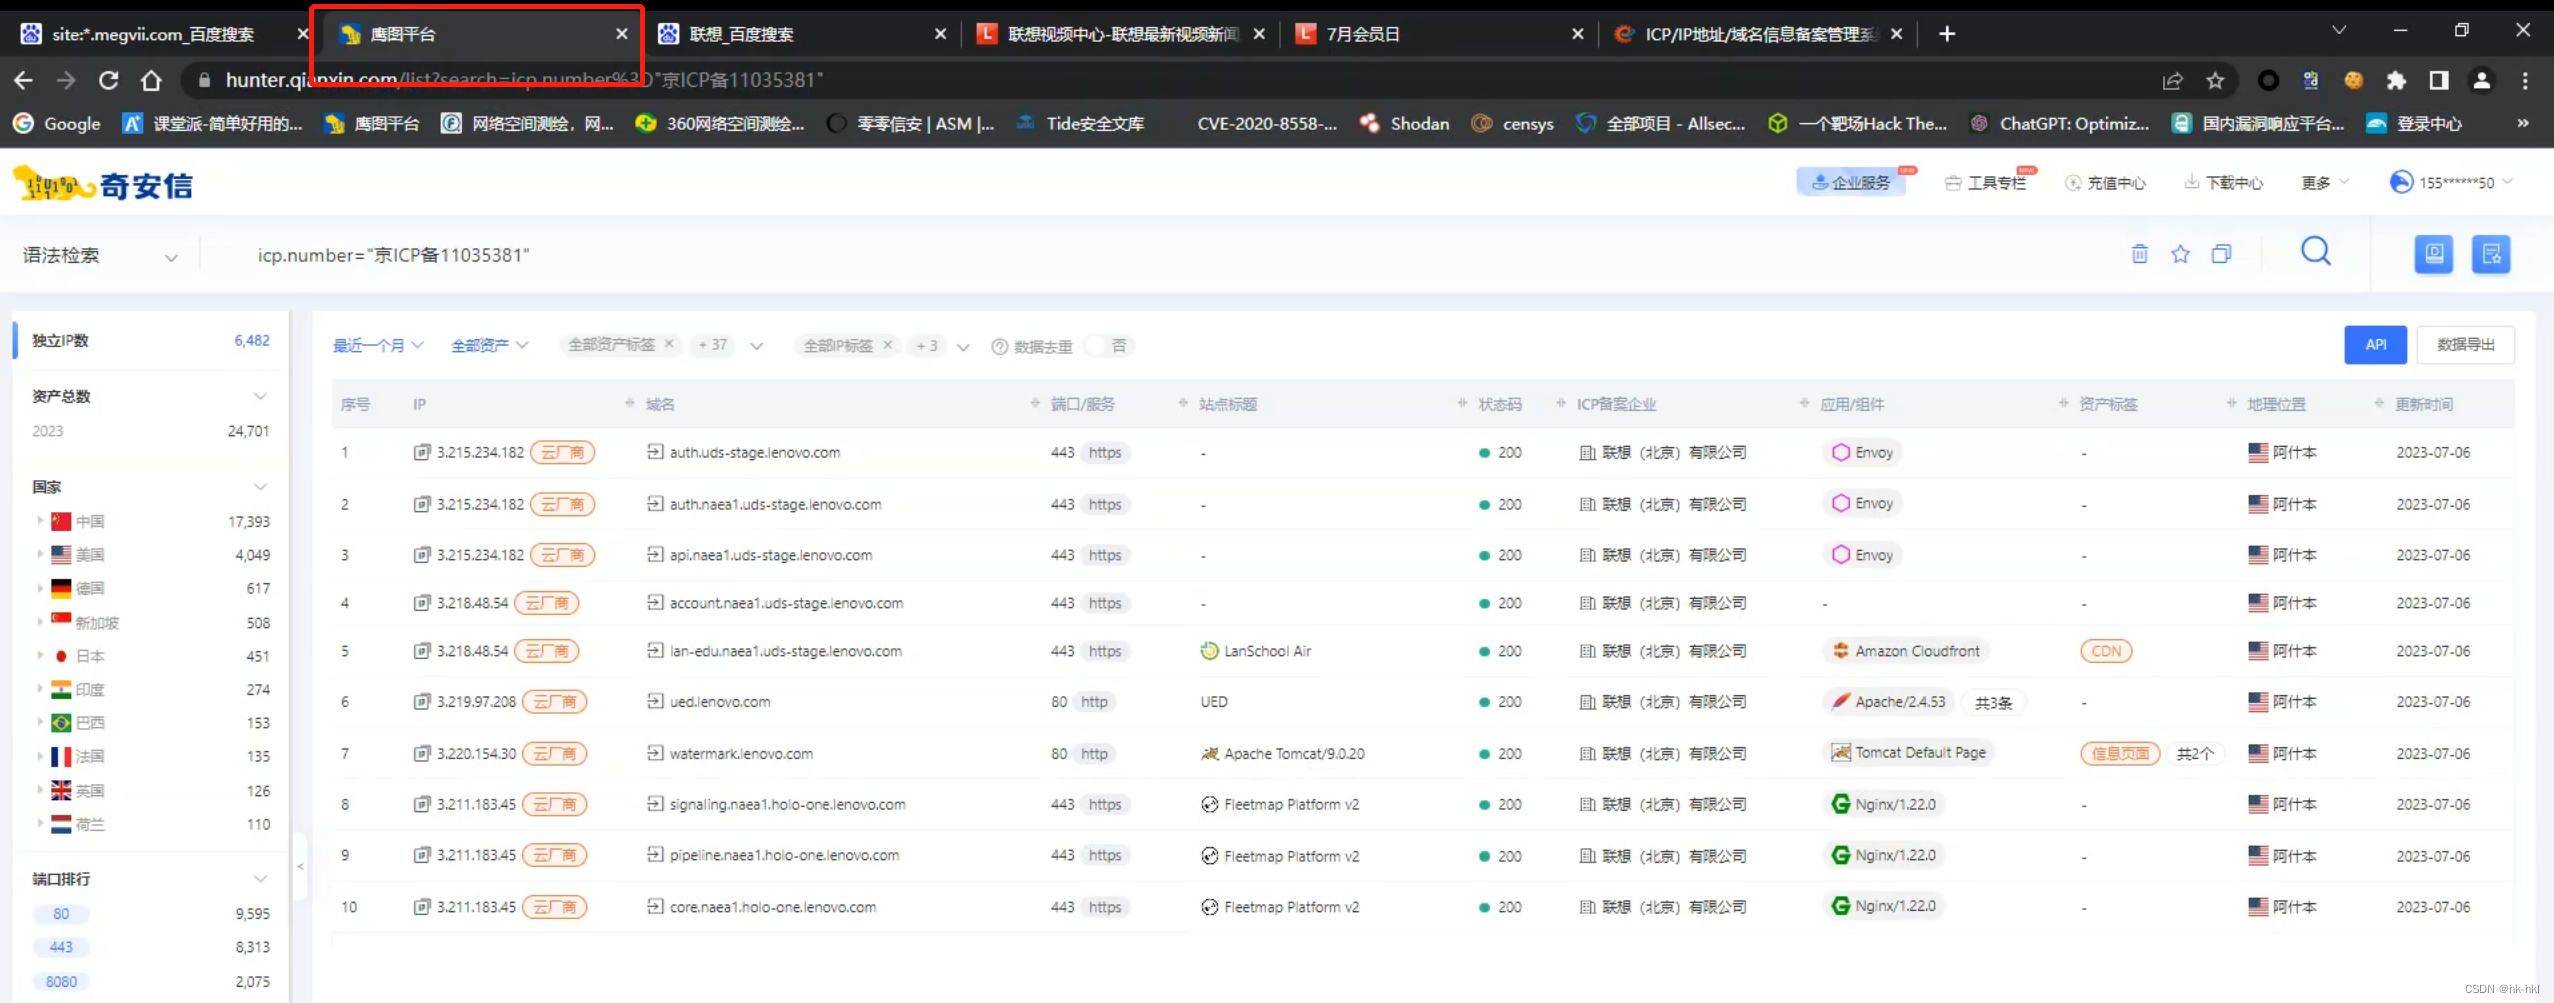Expand the IP tags +3 chevron
Viewport: 2554px width, 1003px height.
pyautogui.click(x=963, y=348)
